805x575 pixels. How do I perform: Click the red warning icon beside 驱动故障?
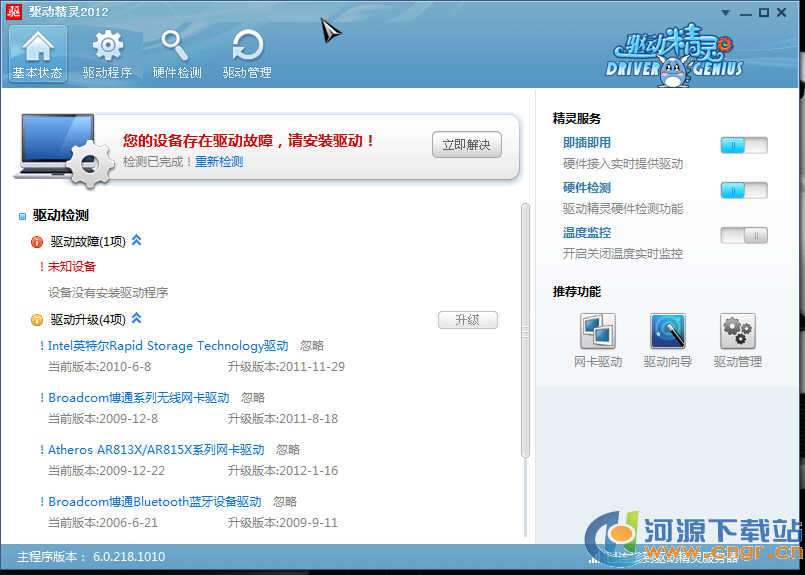pos(36,242)
